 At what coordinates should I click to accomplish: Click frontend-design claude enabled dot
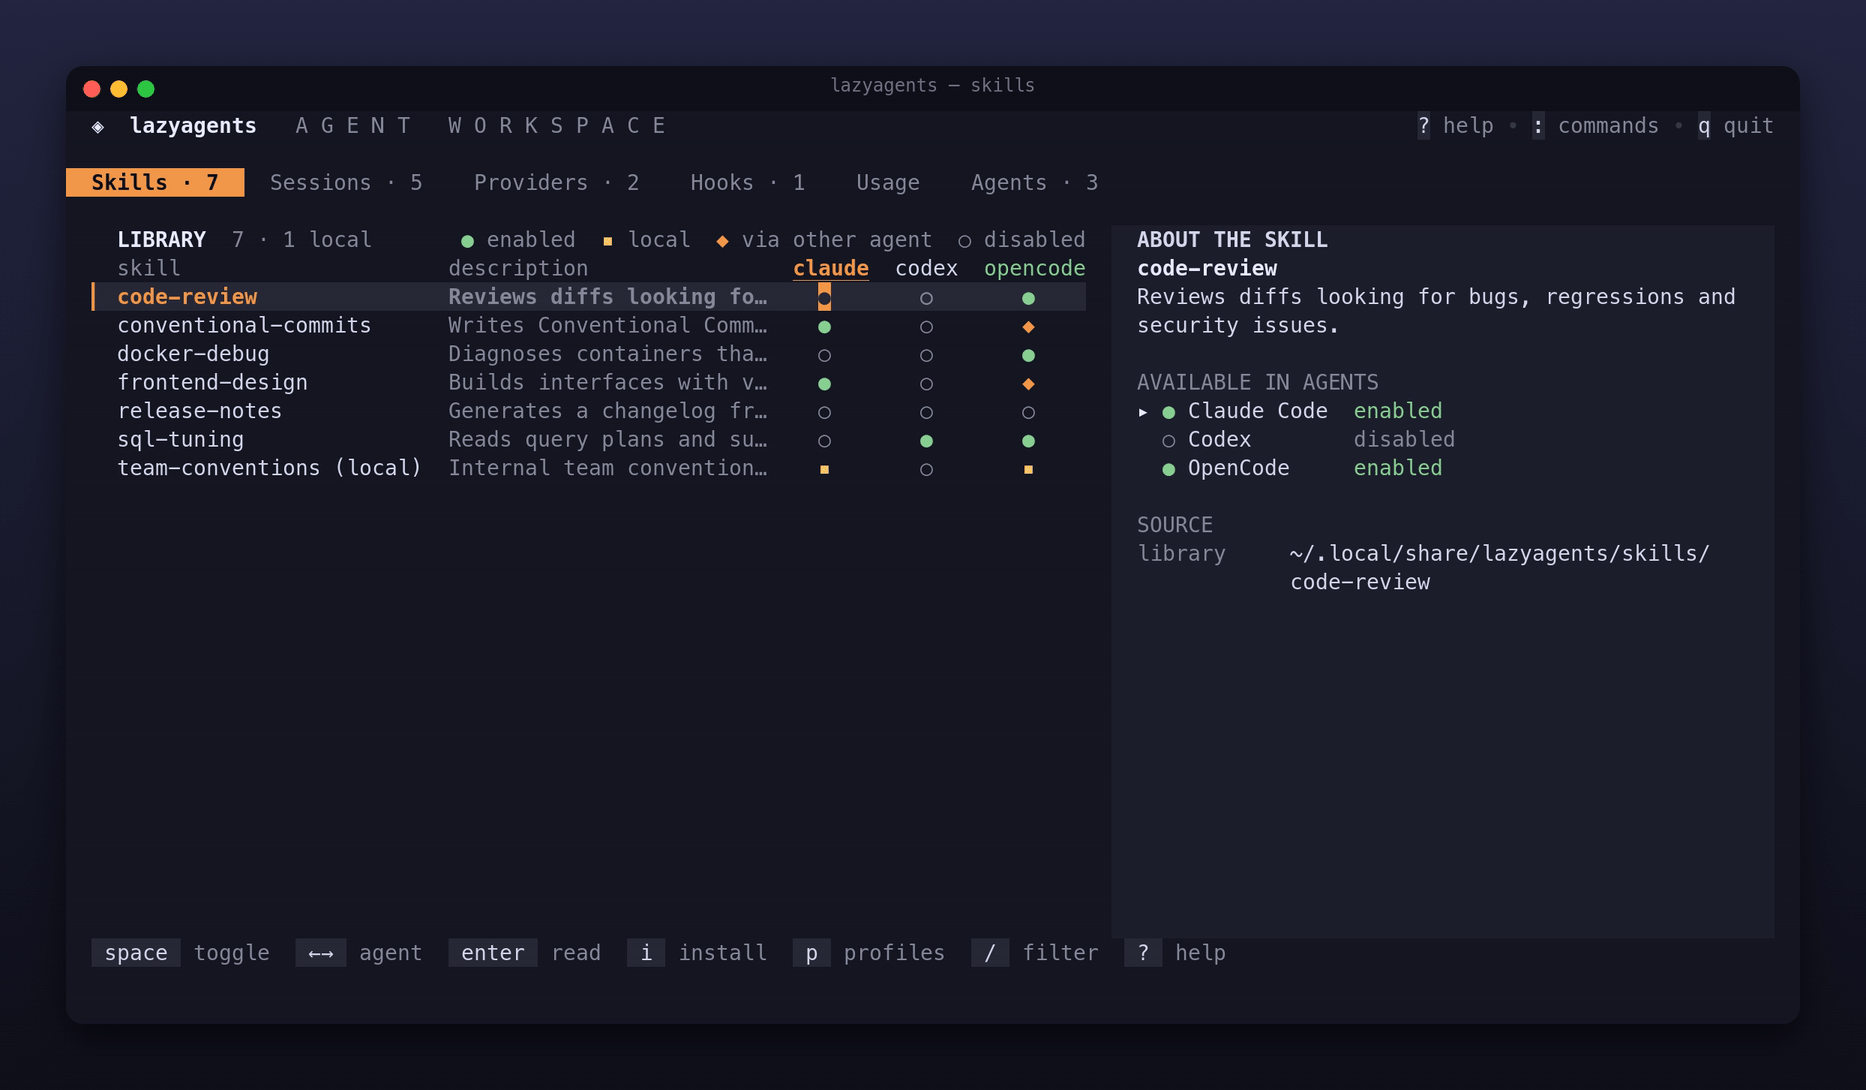(824, 384)
